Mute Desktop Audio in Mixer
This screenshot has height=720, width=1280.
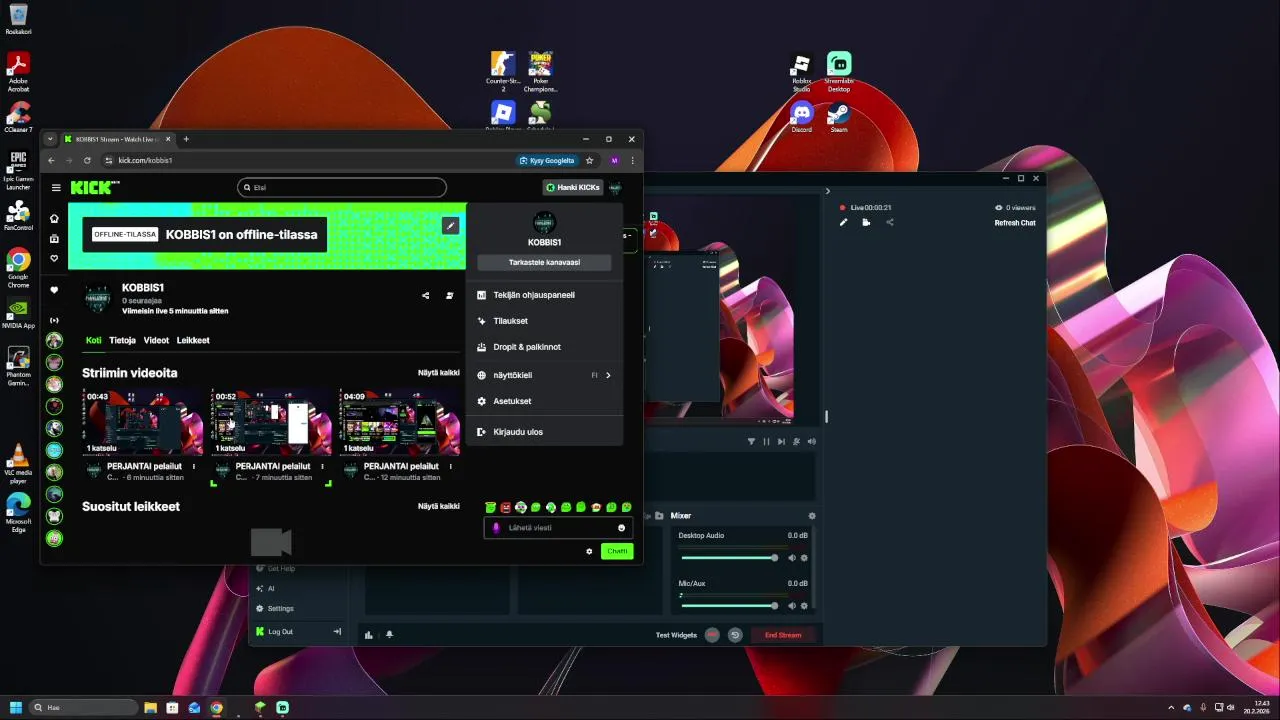(792, 558)
